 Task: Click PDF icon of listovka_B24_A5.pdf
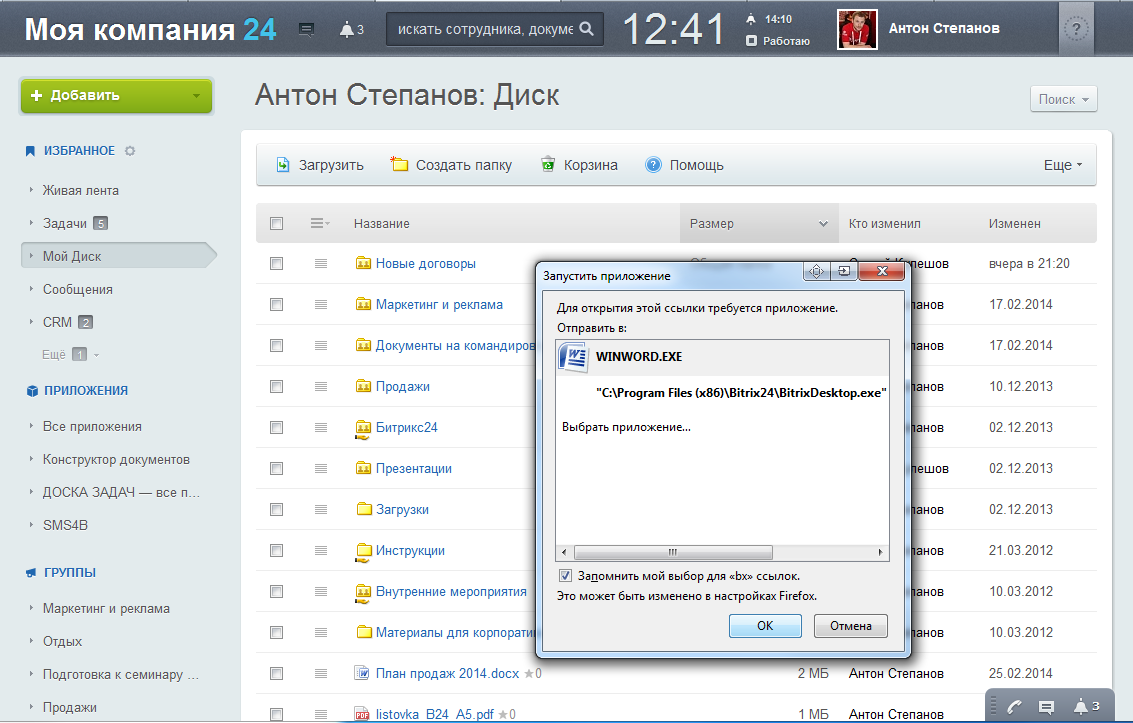point(362,714)
